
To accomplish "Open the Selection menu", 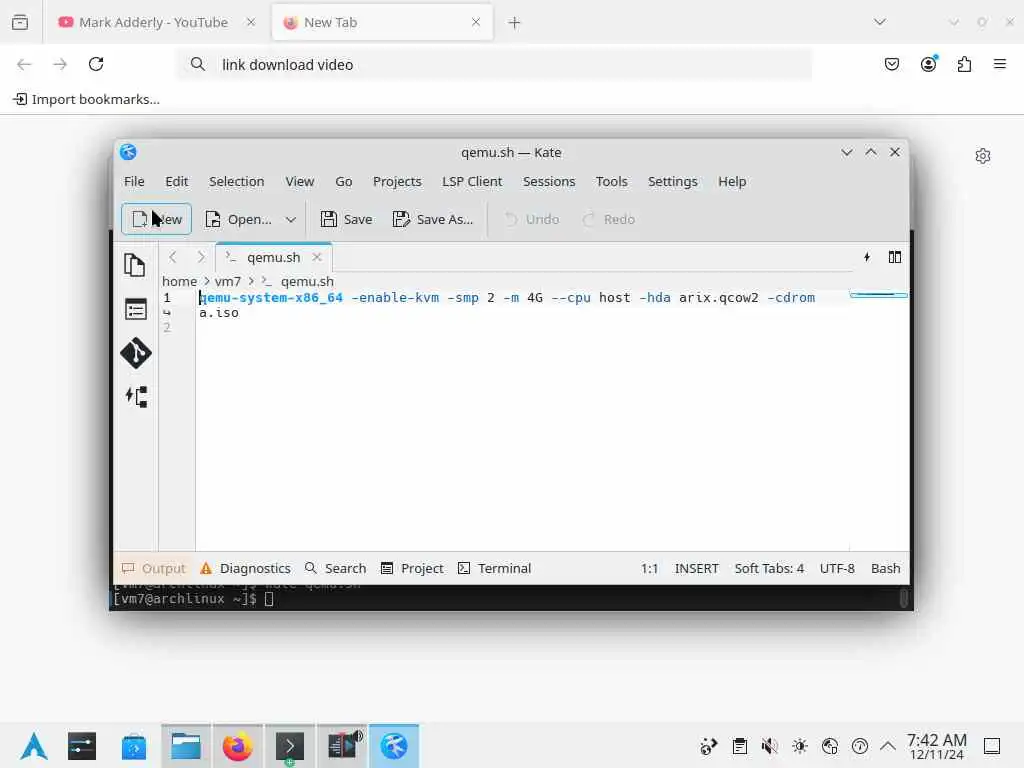I will coord(236,182).
